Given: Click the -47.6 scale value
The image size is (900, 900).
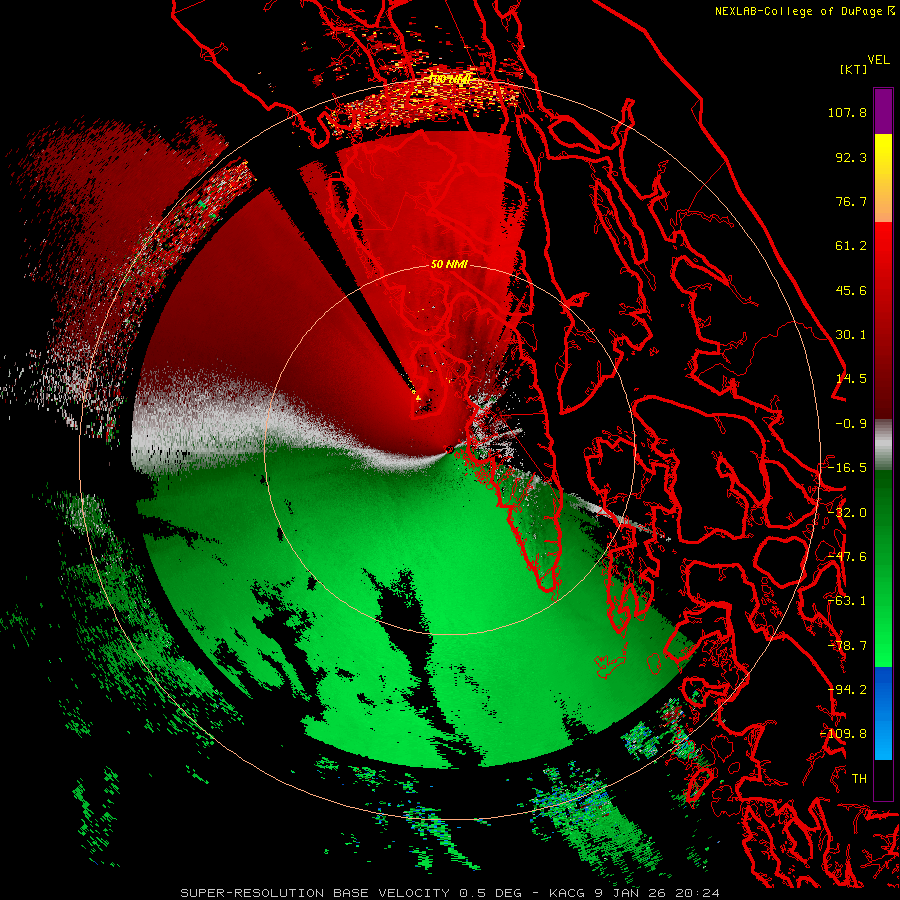Looking at the screenshot, I should click(847, 557).
